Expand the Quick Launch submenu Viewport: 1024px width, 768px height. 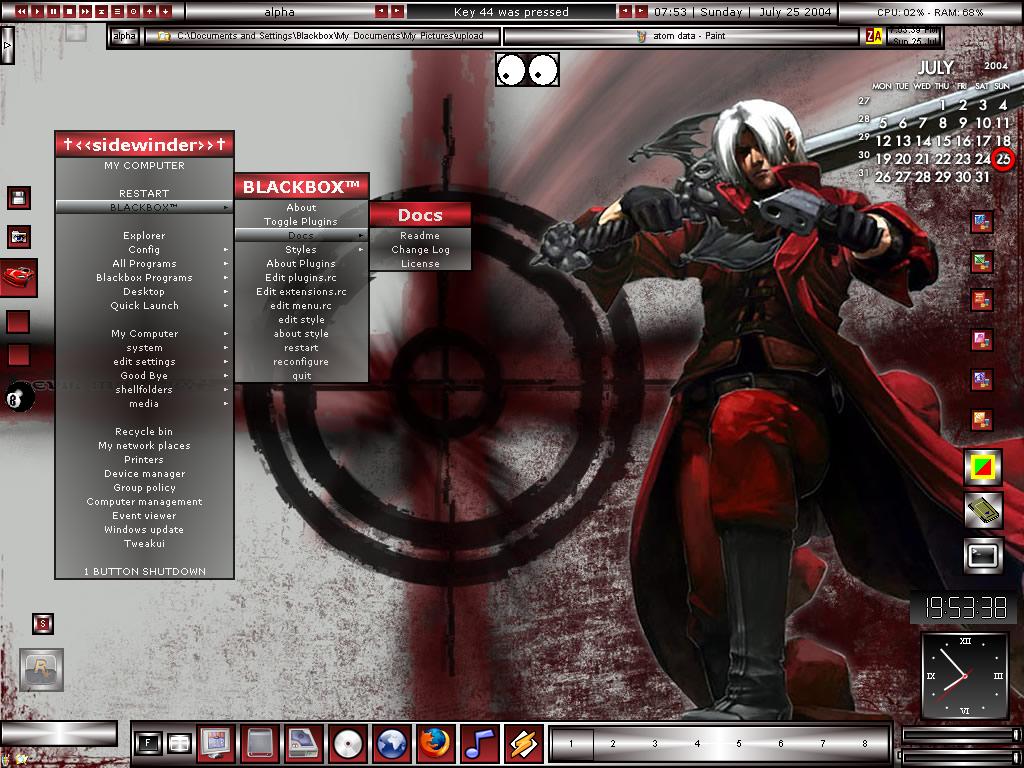(144, 306)
